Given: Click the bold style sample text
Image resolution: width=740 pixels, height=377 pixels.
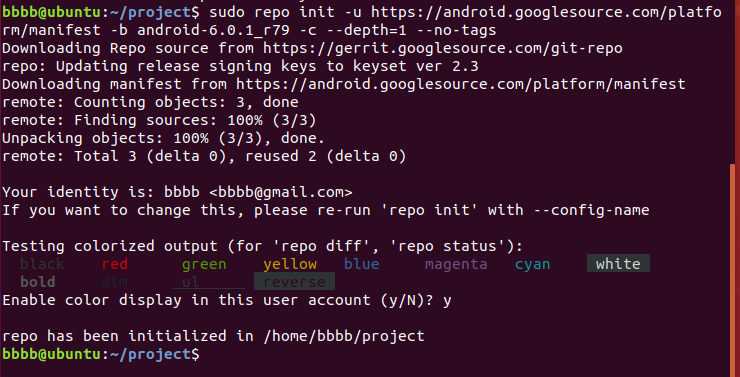Looking at the screenshot, I should pyautogui.click(x=38, y=282).
